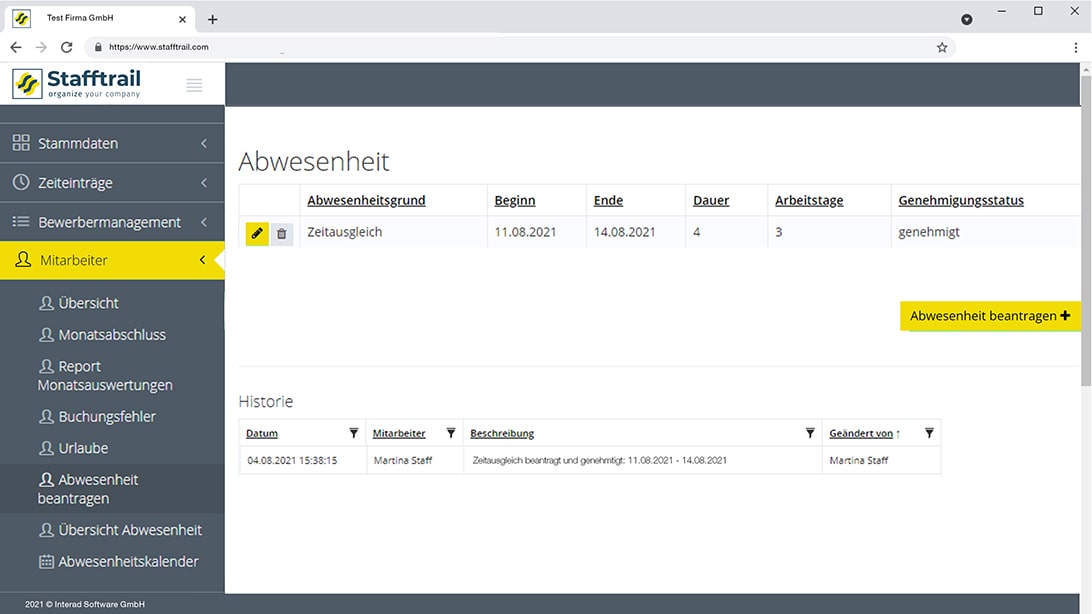Open Zeiteinträge in sidebar

112,182
